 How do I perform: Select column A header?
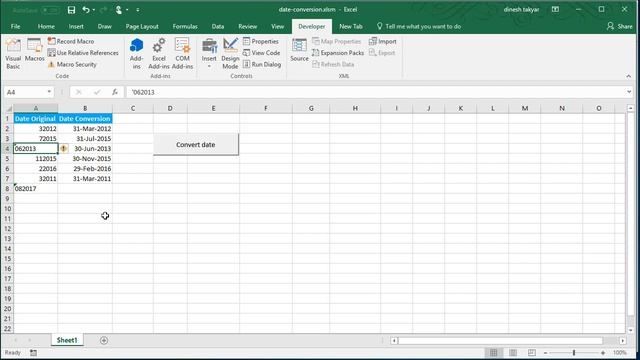[36, 108]
